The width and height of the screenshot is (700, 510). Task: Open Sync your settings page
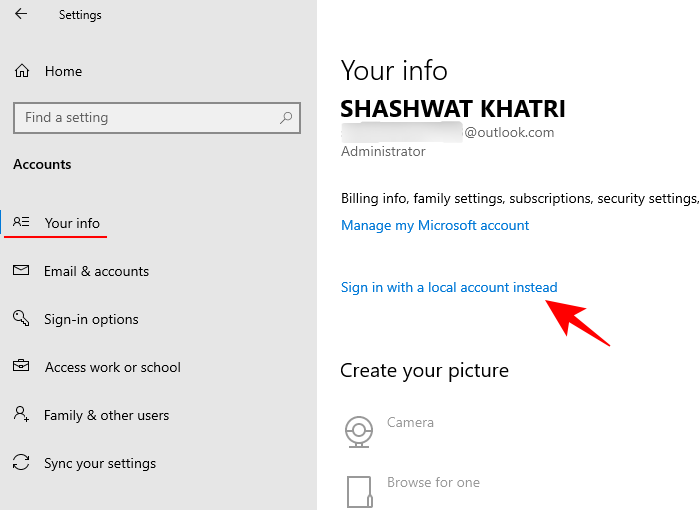pyautogui.click(x=100, y=463)
